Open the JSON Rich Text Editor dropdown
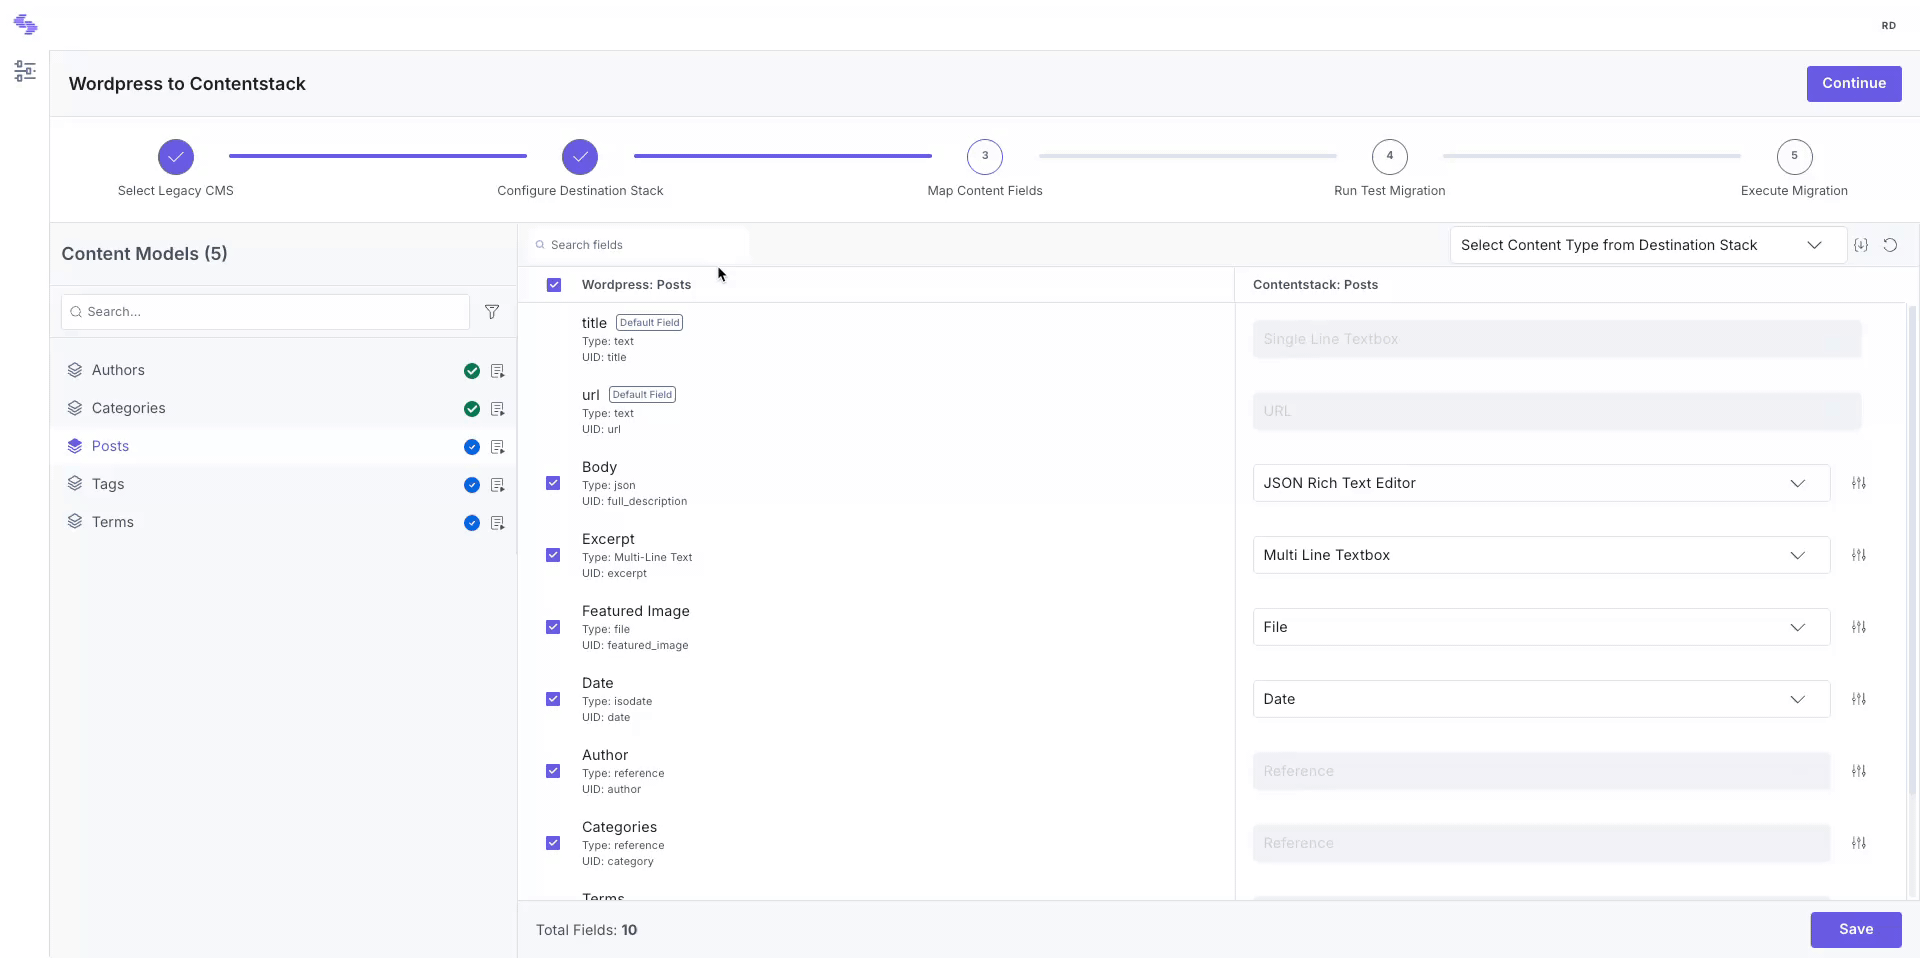This screenshot has height=958, width=1920. pos(1541,483)
